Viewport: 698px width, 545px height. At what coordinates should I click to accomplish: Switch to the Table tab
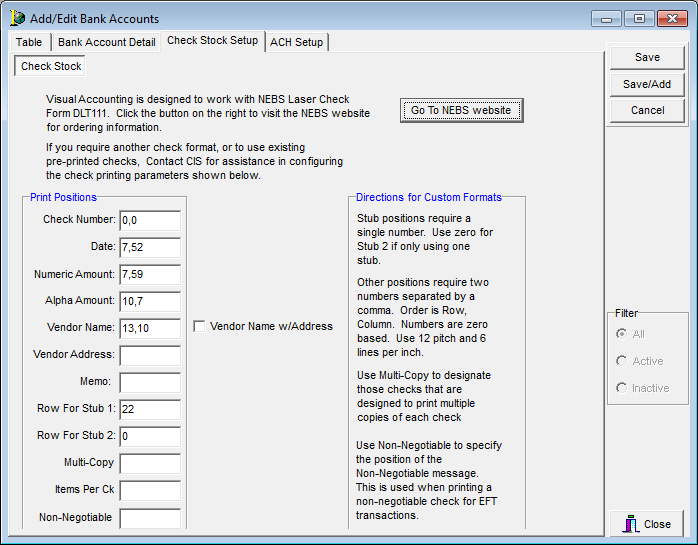[x=29, y=42]
